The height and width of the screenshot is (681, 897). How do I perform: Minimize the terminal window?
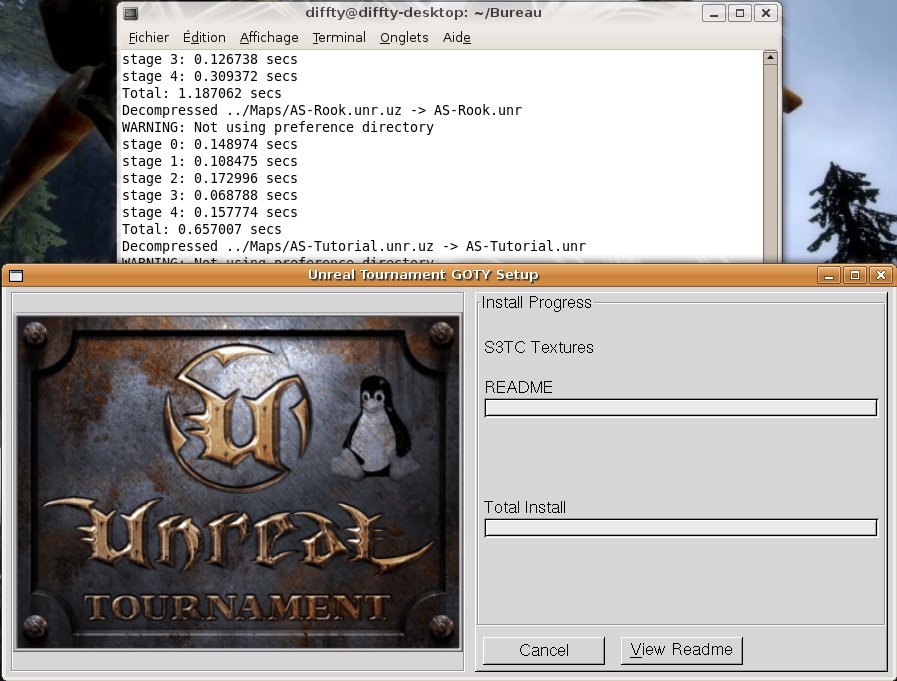tap(713, 13)
